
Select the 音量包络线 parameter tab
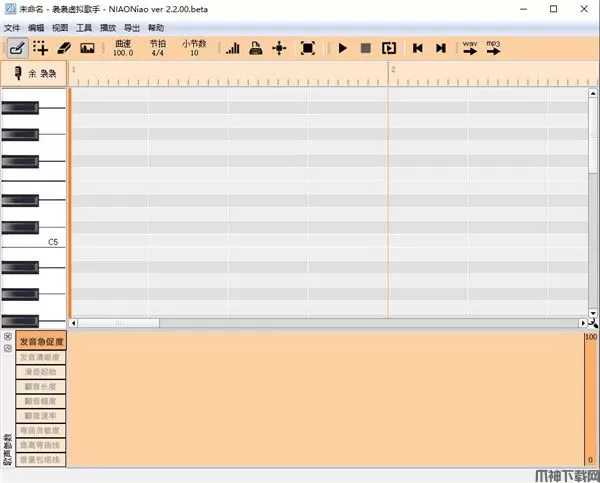tap(41, 459)
